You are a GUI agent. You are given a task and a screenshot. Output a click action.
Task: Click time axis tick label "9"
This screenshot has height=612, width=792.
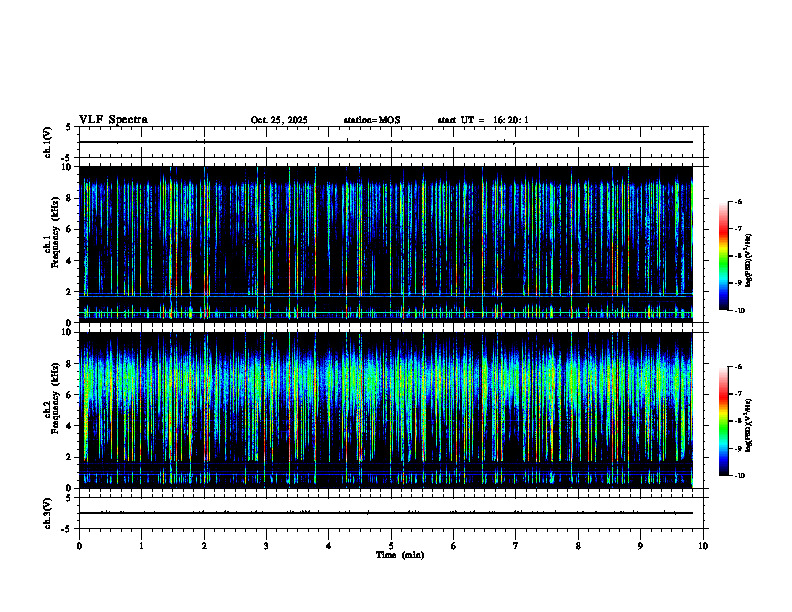point(640,546)
